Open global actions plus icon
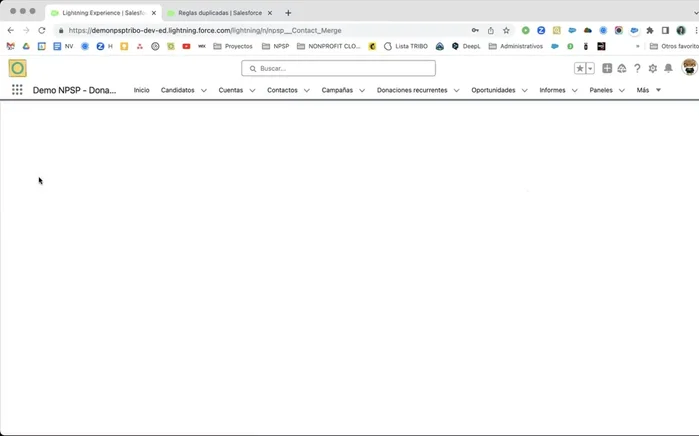Image resolution: width=699 pixels, height=436 pixels. click(607, 68)
